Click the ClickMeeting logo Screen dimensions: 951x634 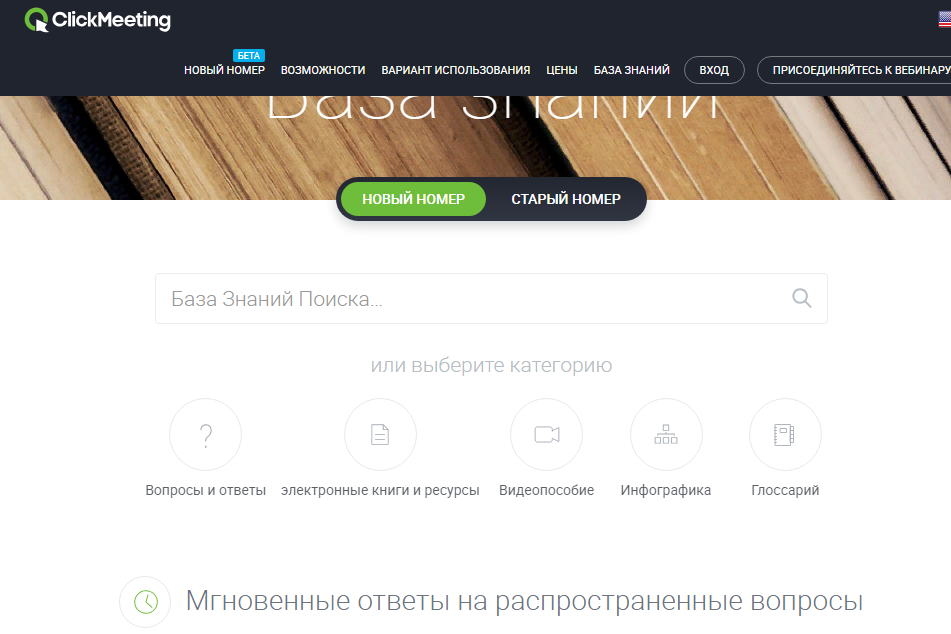pos(98,20)
